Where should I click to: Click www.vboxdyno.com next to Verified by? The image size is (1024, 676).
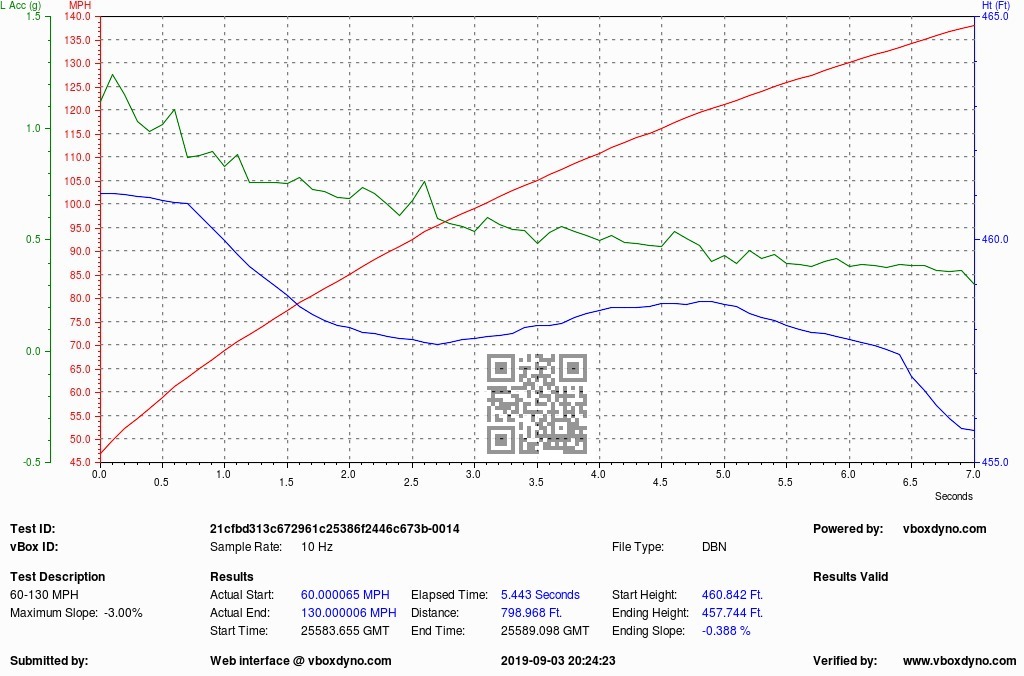(959, 661)
